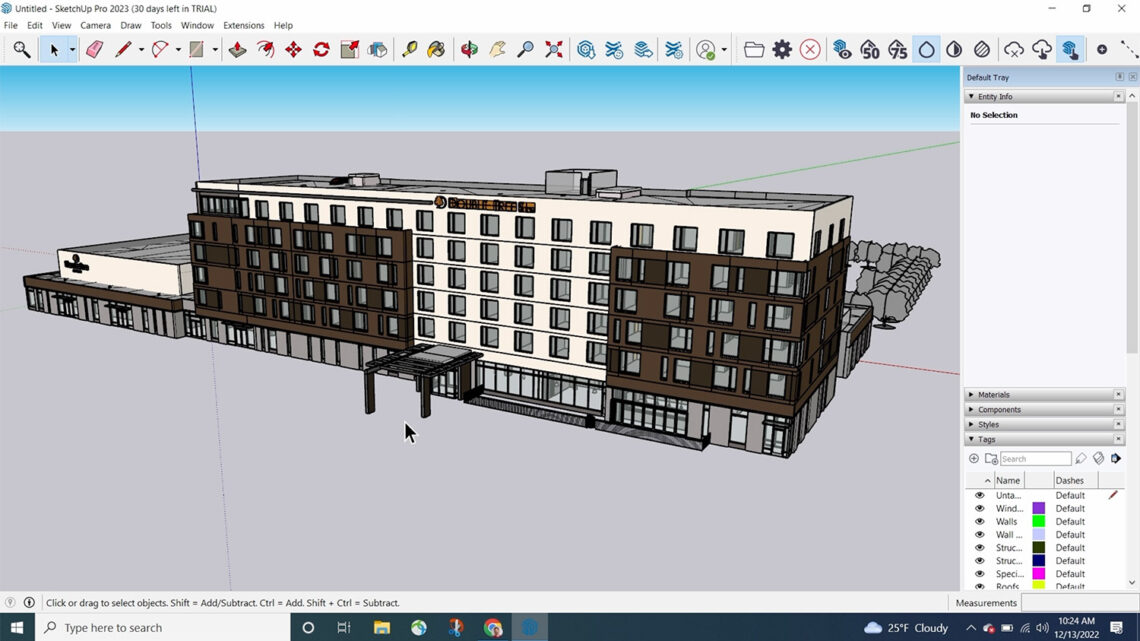
Task: Add a new tag with the plus button
Action: [x=974, y=458]
